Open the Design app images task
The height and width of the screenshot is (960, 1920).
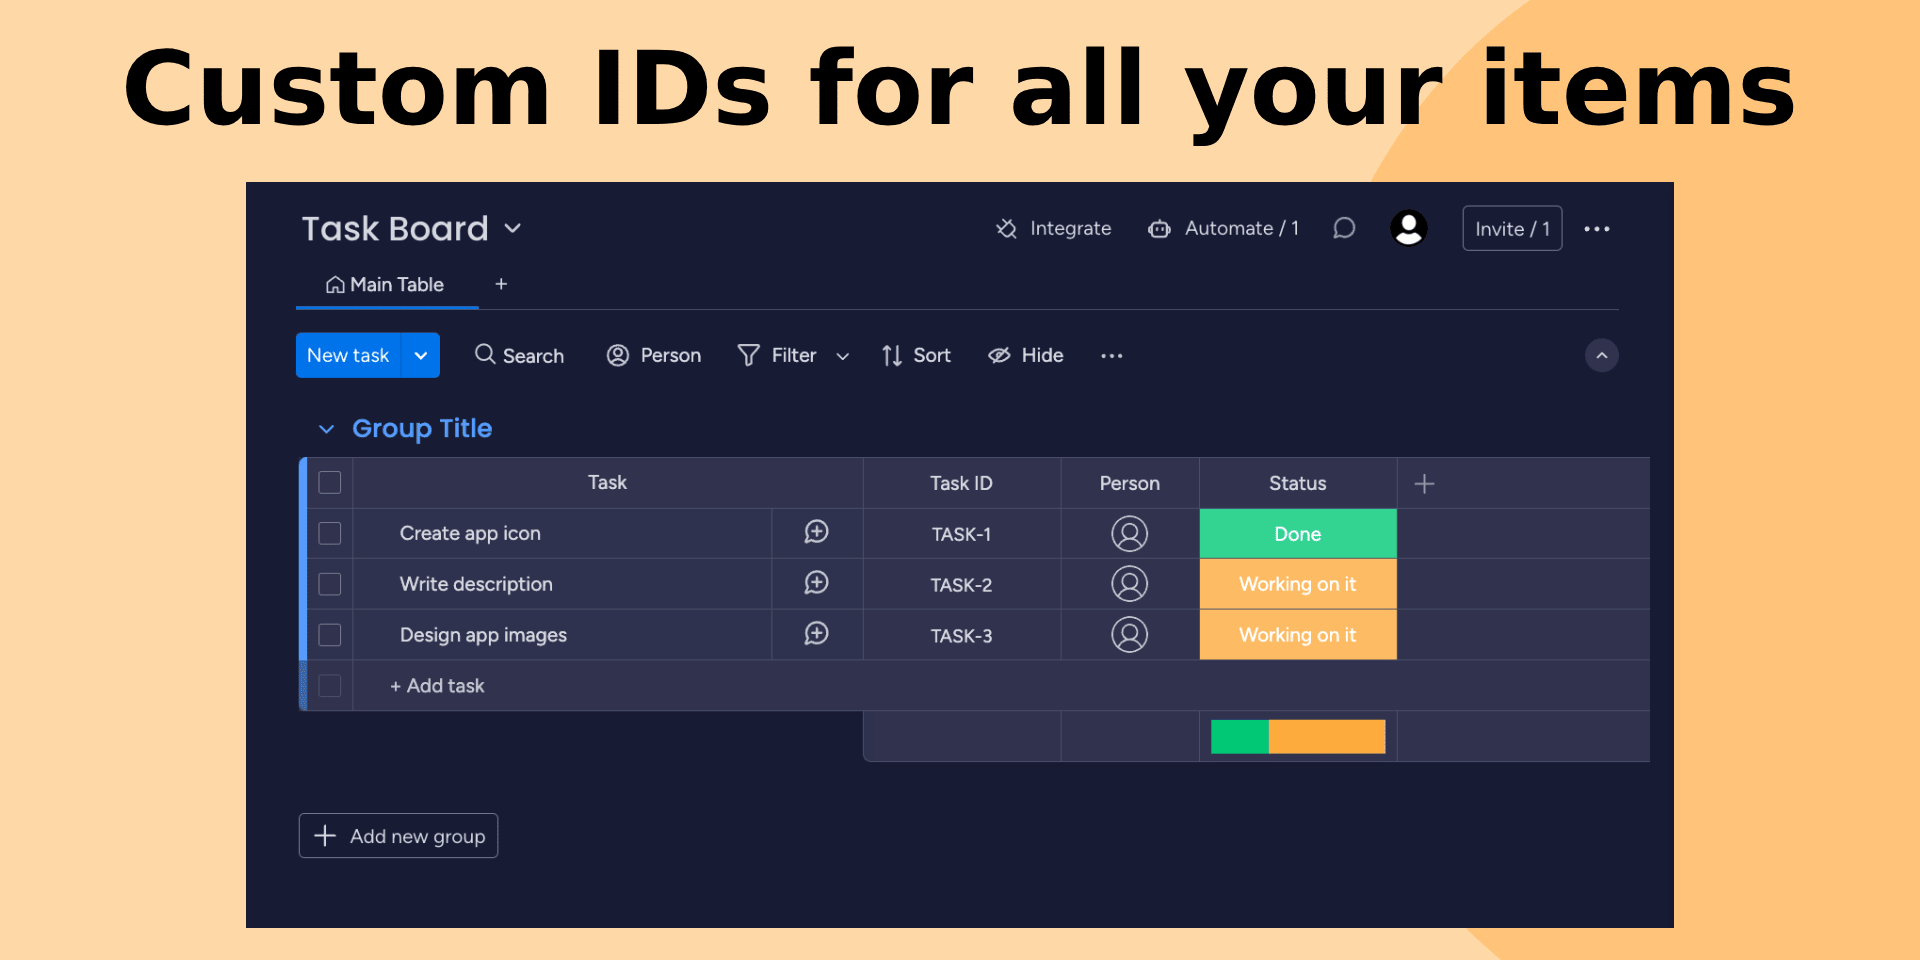click(x=483, y=635)
